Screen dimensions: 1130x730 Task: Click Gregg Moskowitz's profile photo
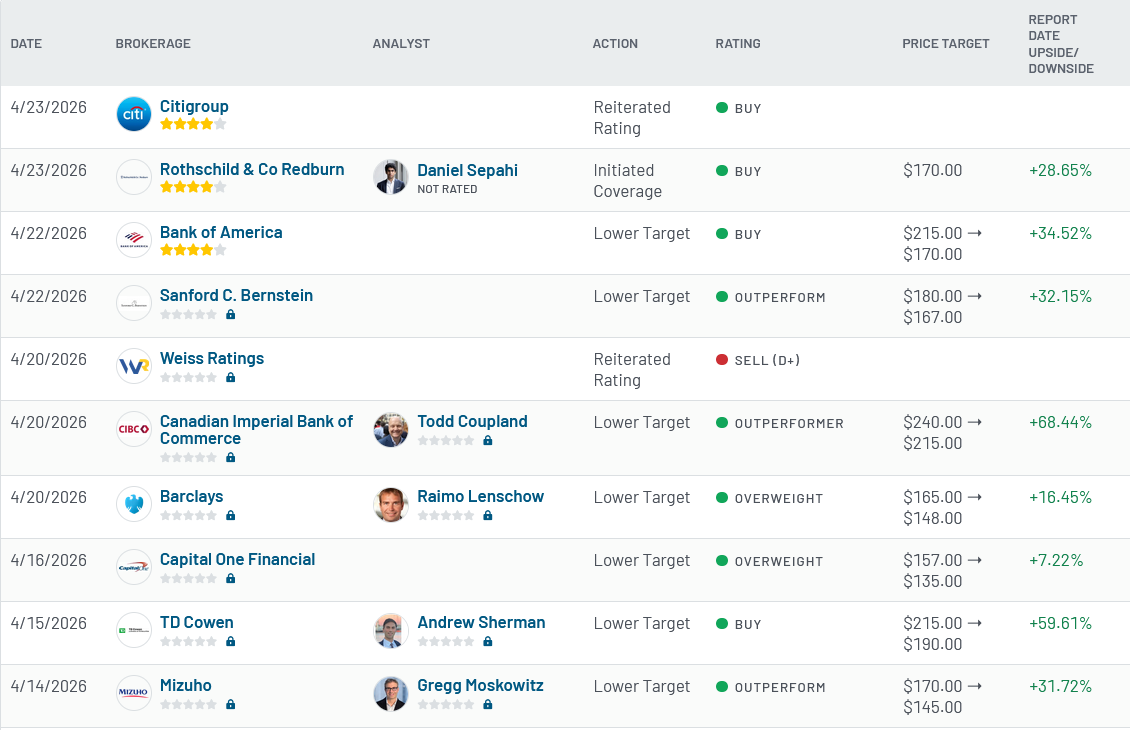point(391,693)
